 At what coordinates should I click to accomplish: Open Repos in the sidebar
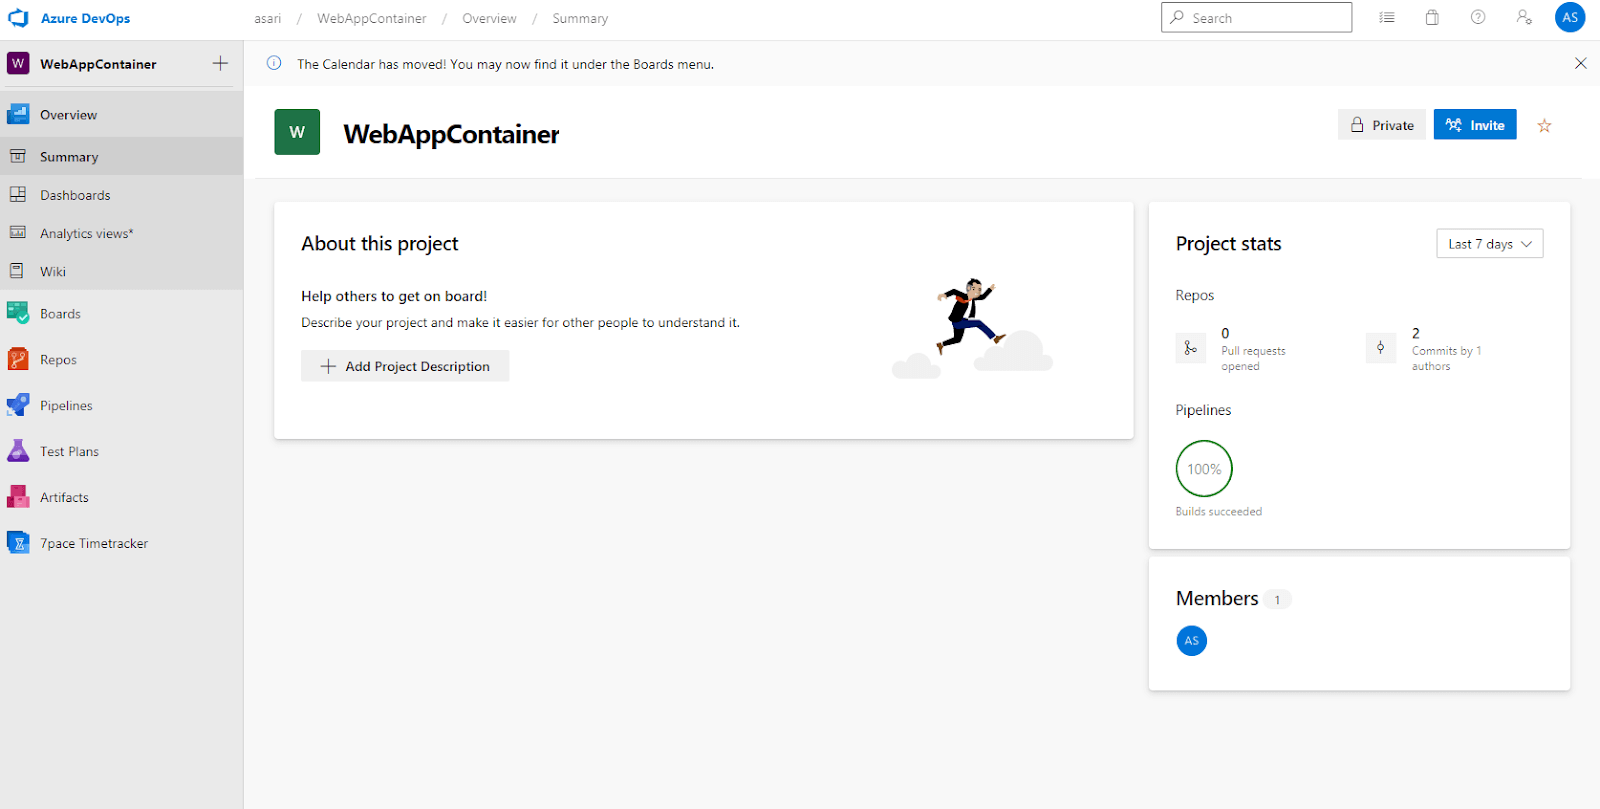click(58, 360)
